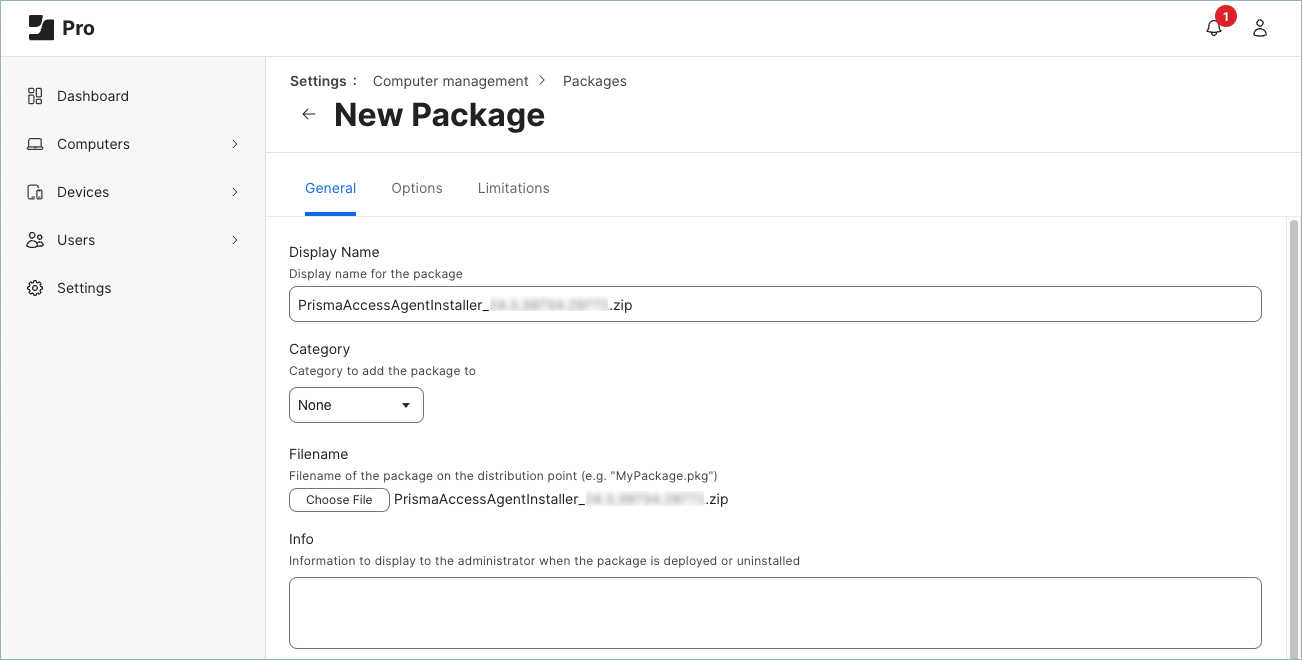Expand the Users sidebar submenu chevron
This screenshot has width=1302, height=660.
(235, 240)
